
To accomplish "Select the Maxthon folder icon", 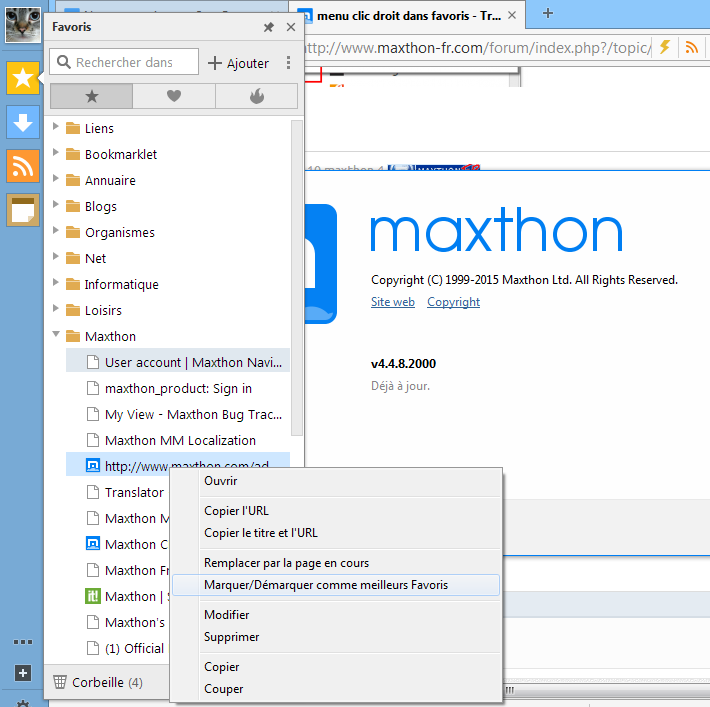I will coord(72,337).
